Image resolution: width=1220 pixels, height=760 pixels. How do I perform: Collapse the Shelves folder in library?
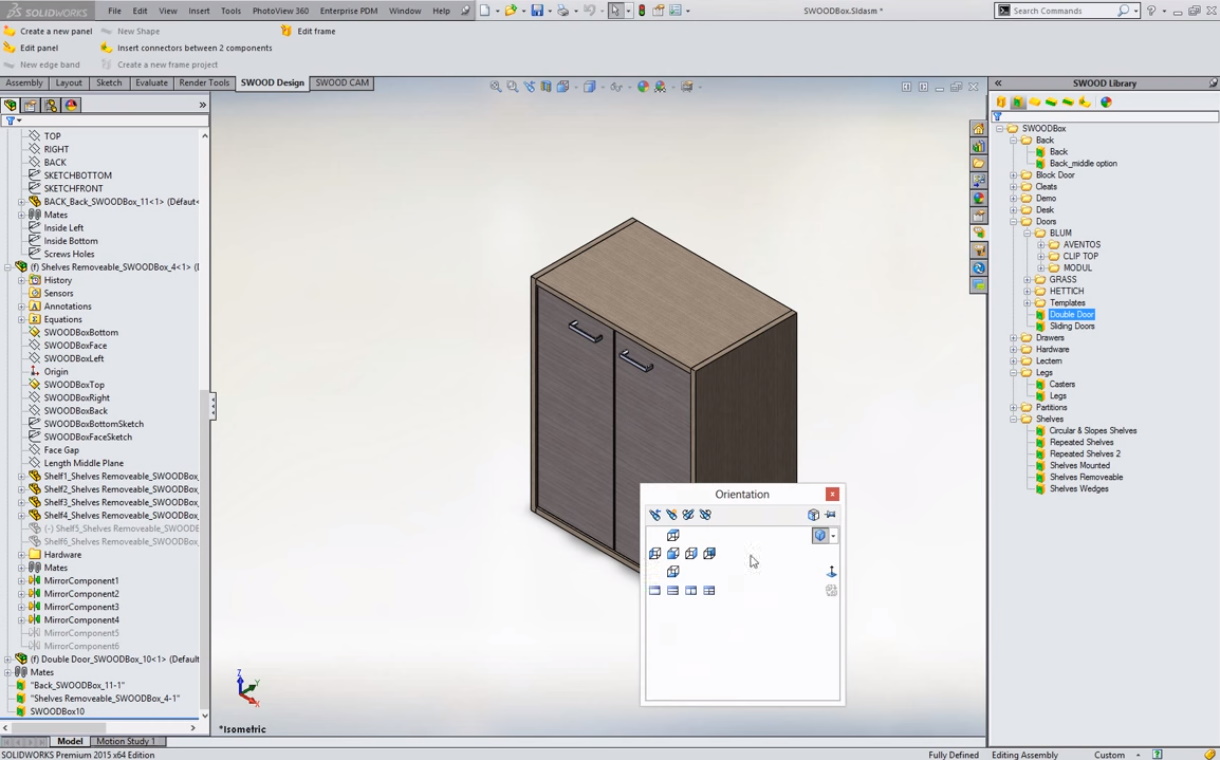coord(1013,419)
